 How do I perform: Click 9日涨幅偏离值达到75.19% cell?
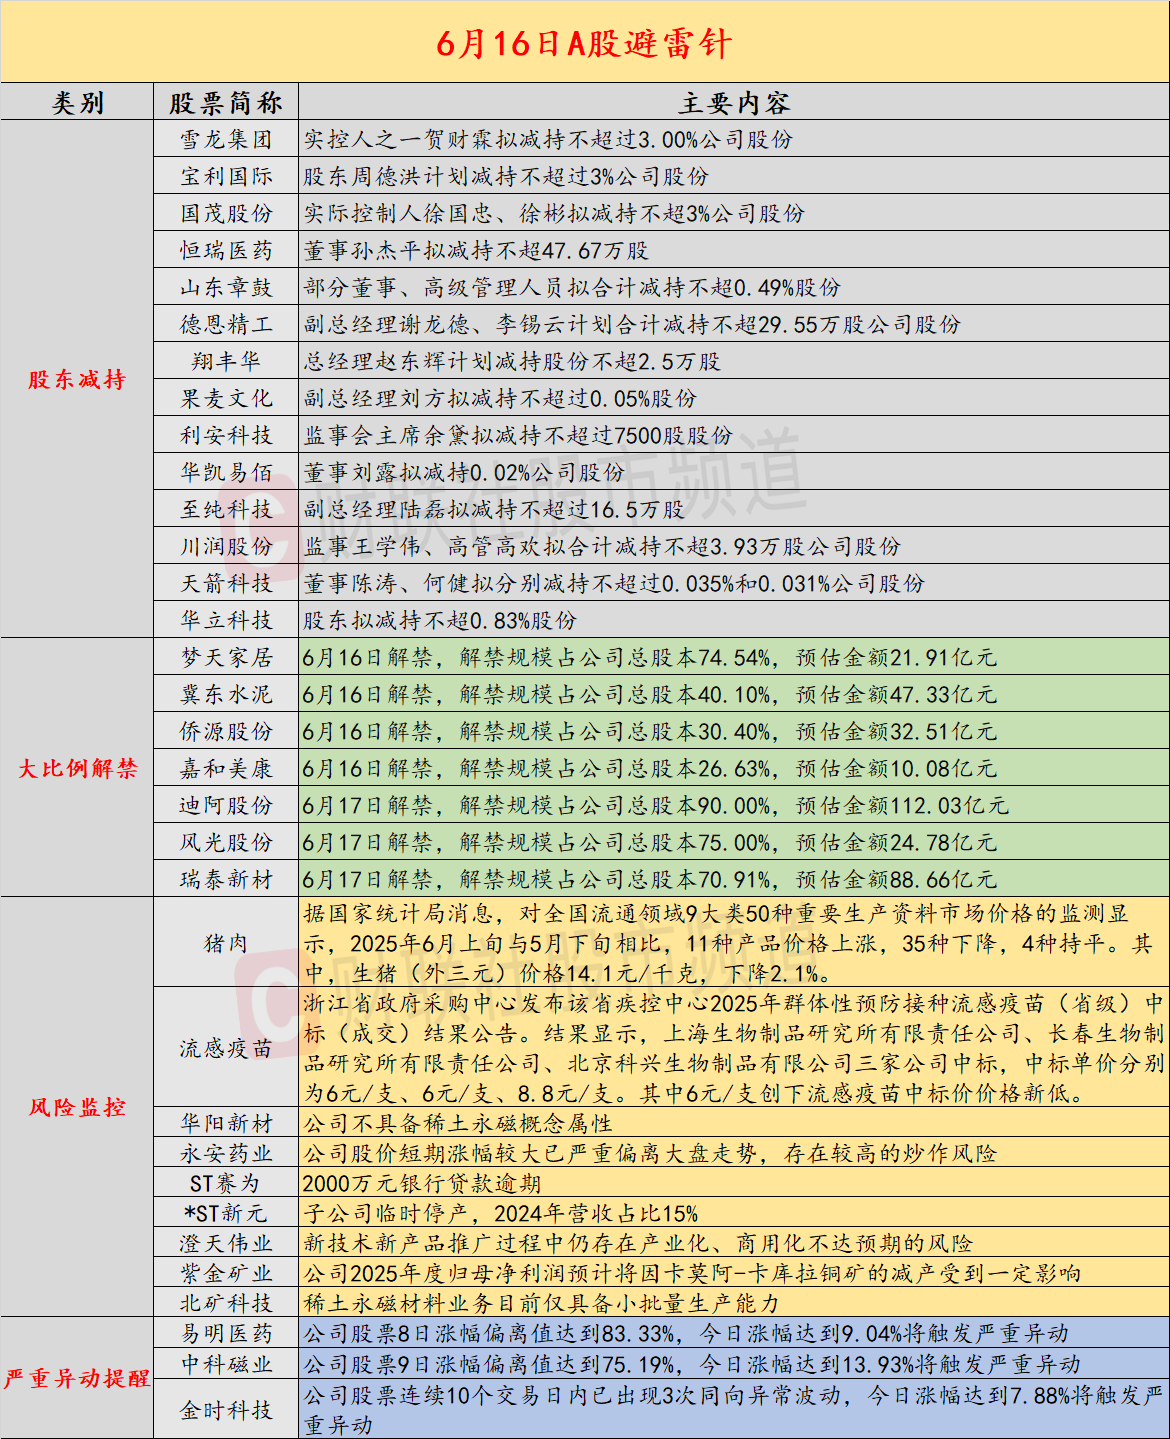[734, 1363]
